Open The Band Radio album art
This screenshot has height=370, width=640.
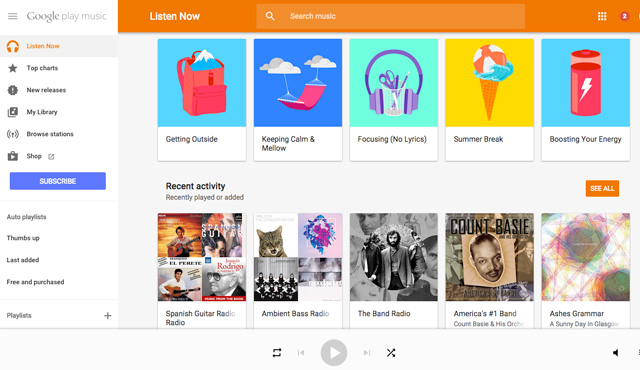(x=394, y=257)
